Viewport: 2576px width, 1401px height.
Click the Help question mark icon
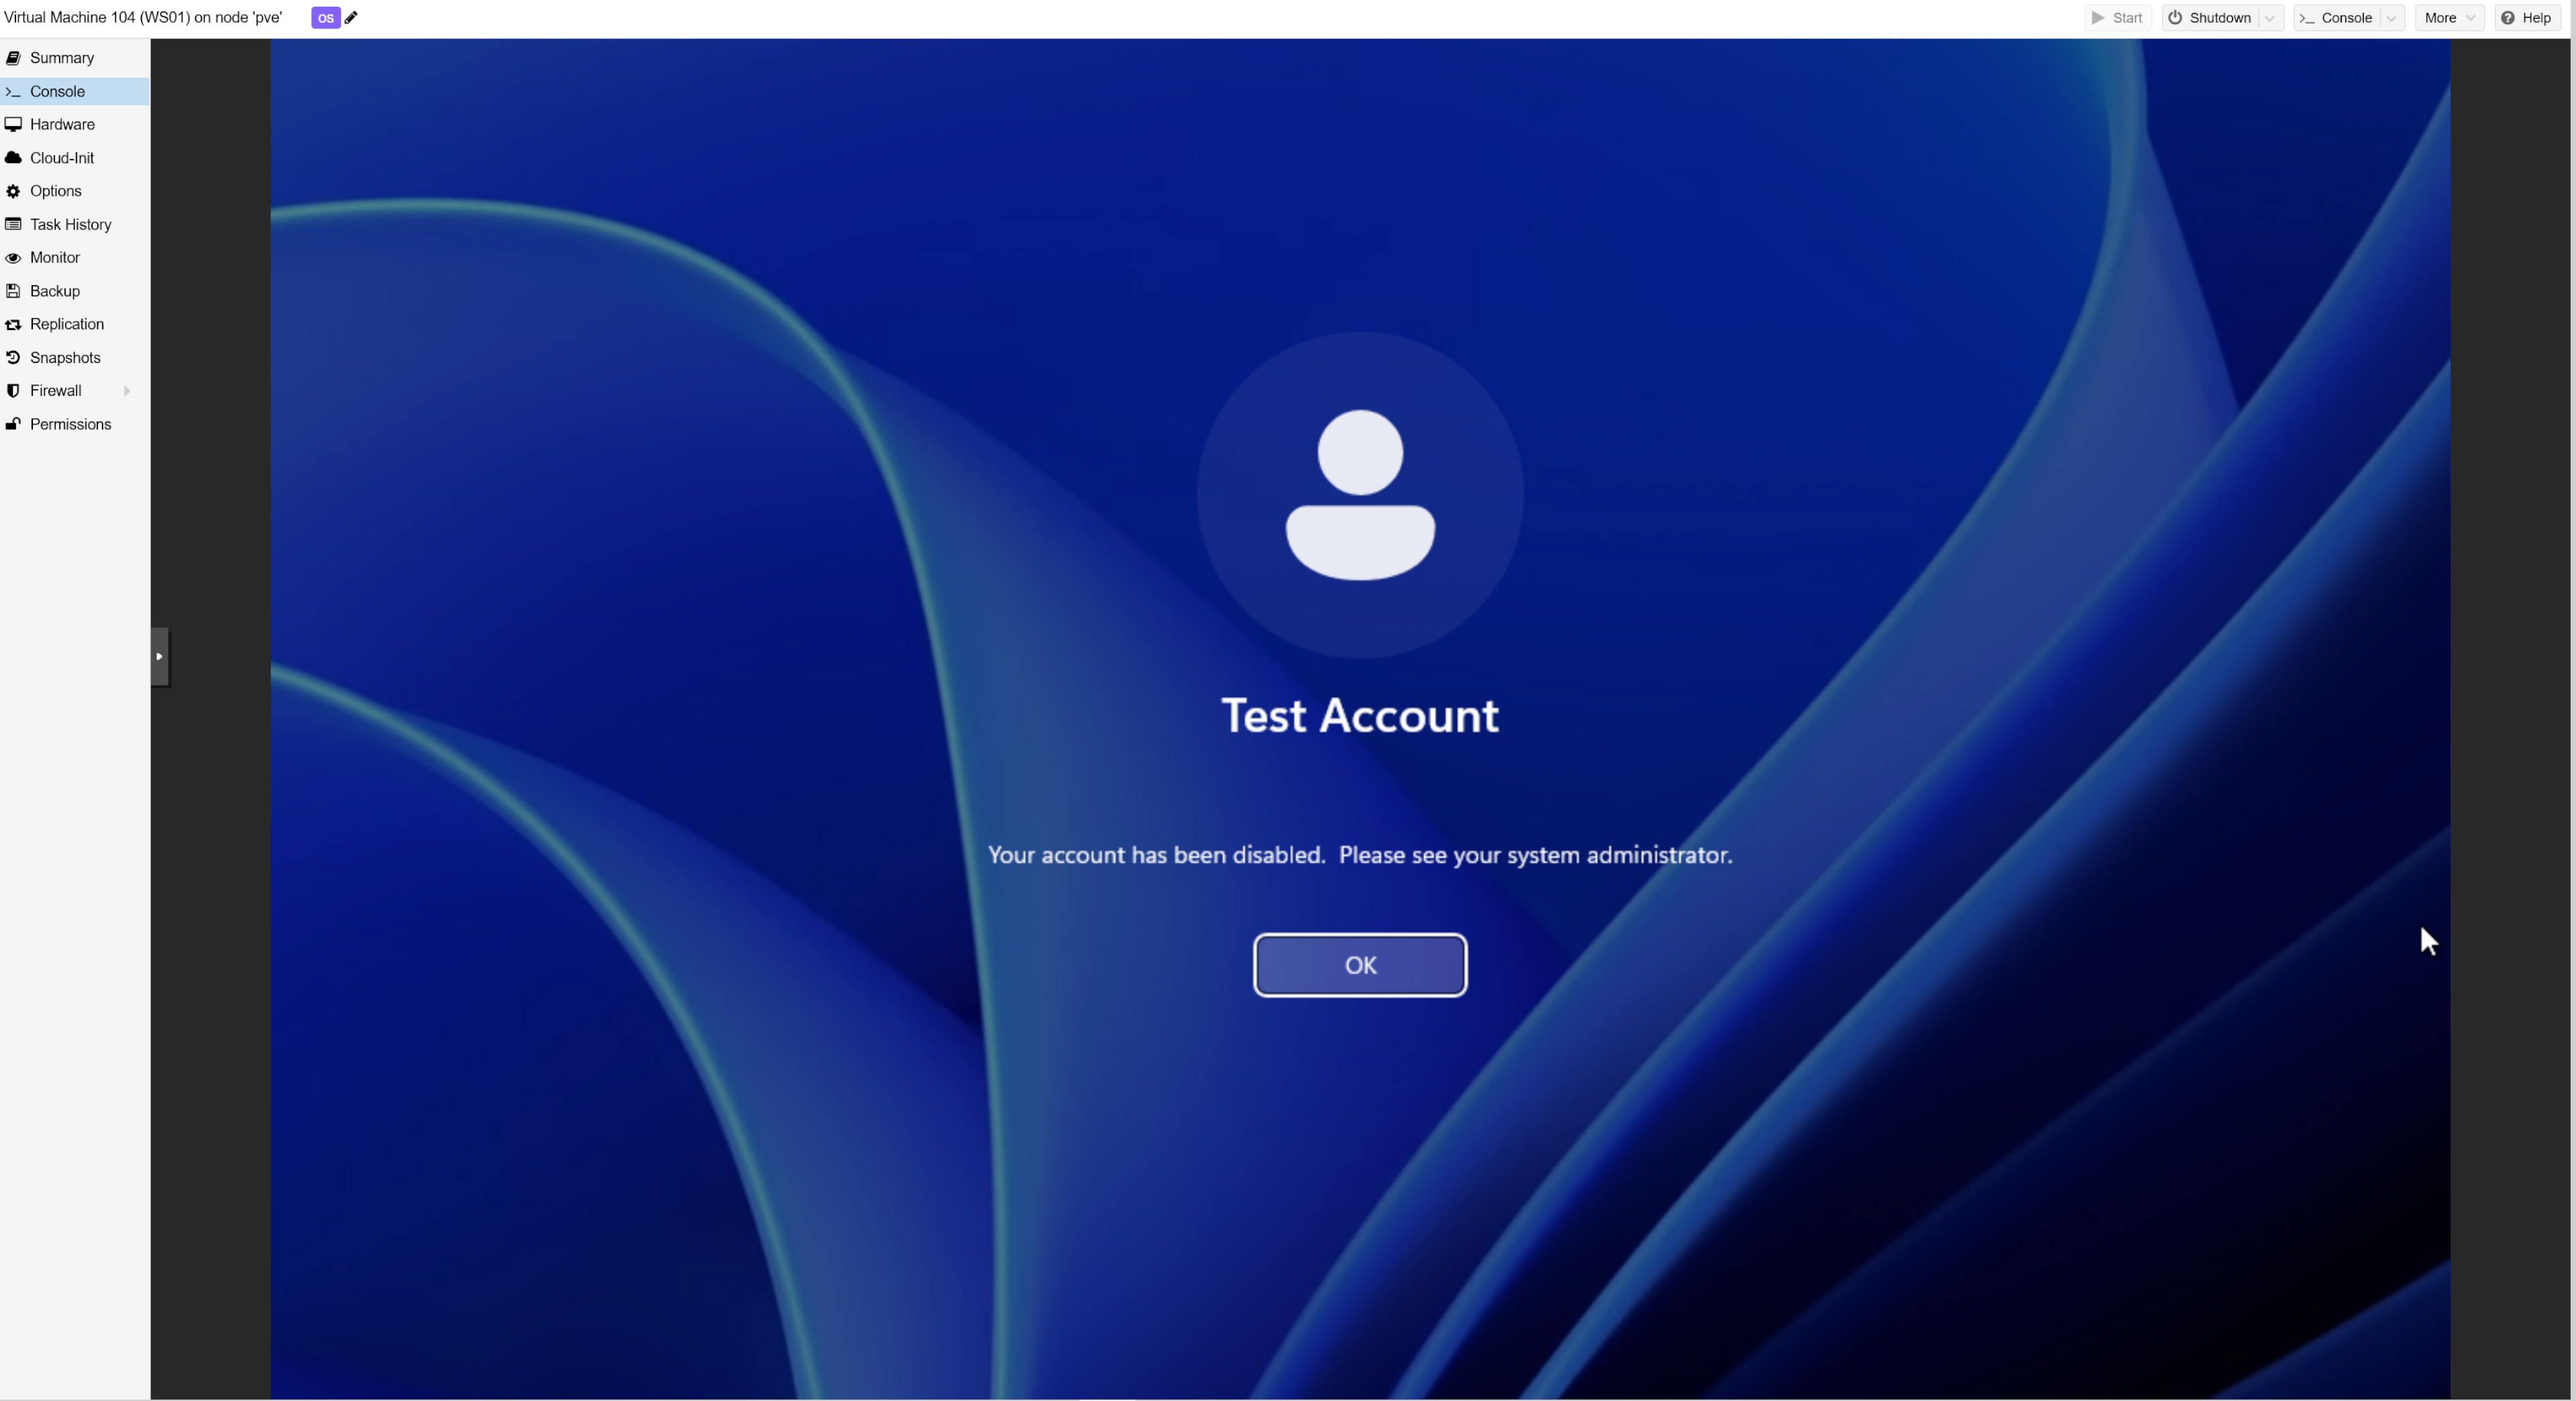point(2508,18)
